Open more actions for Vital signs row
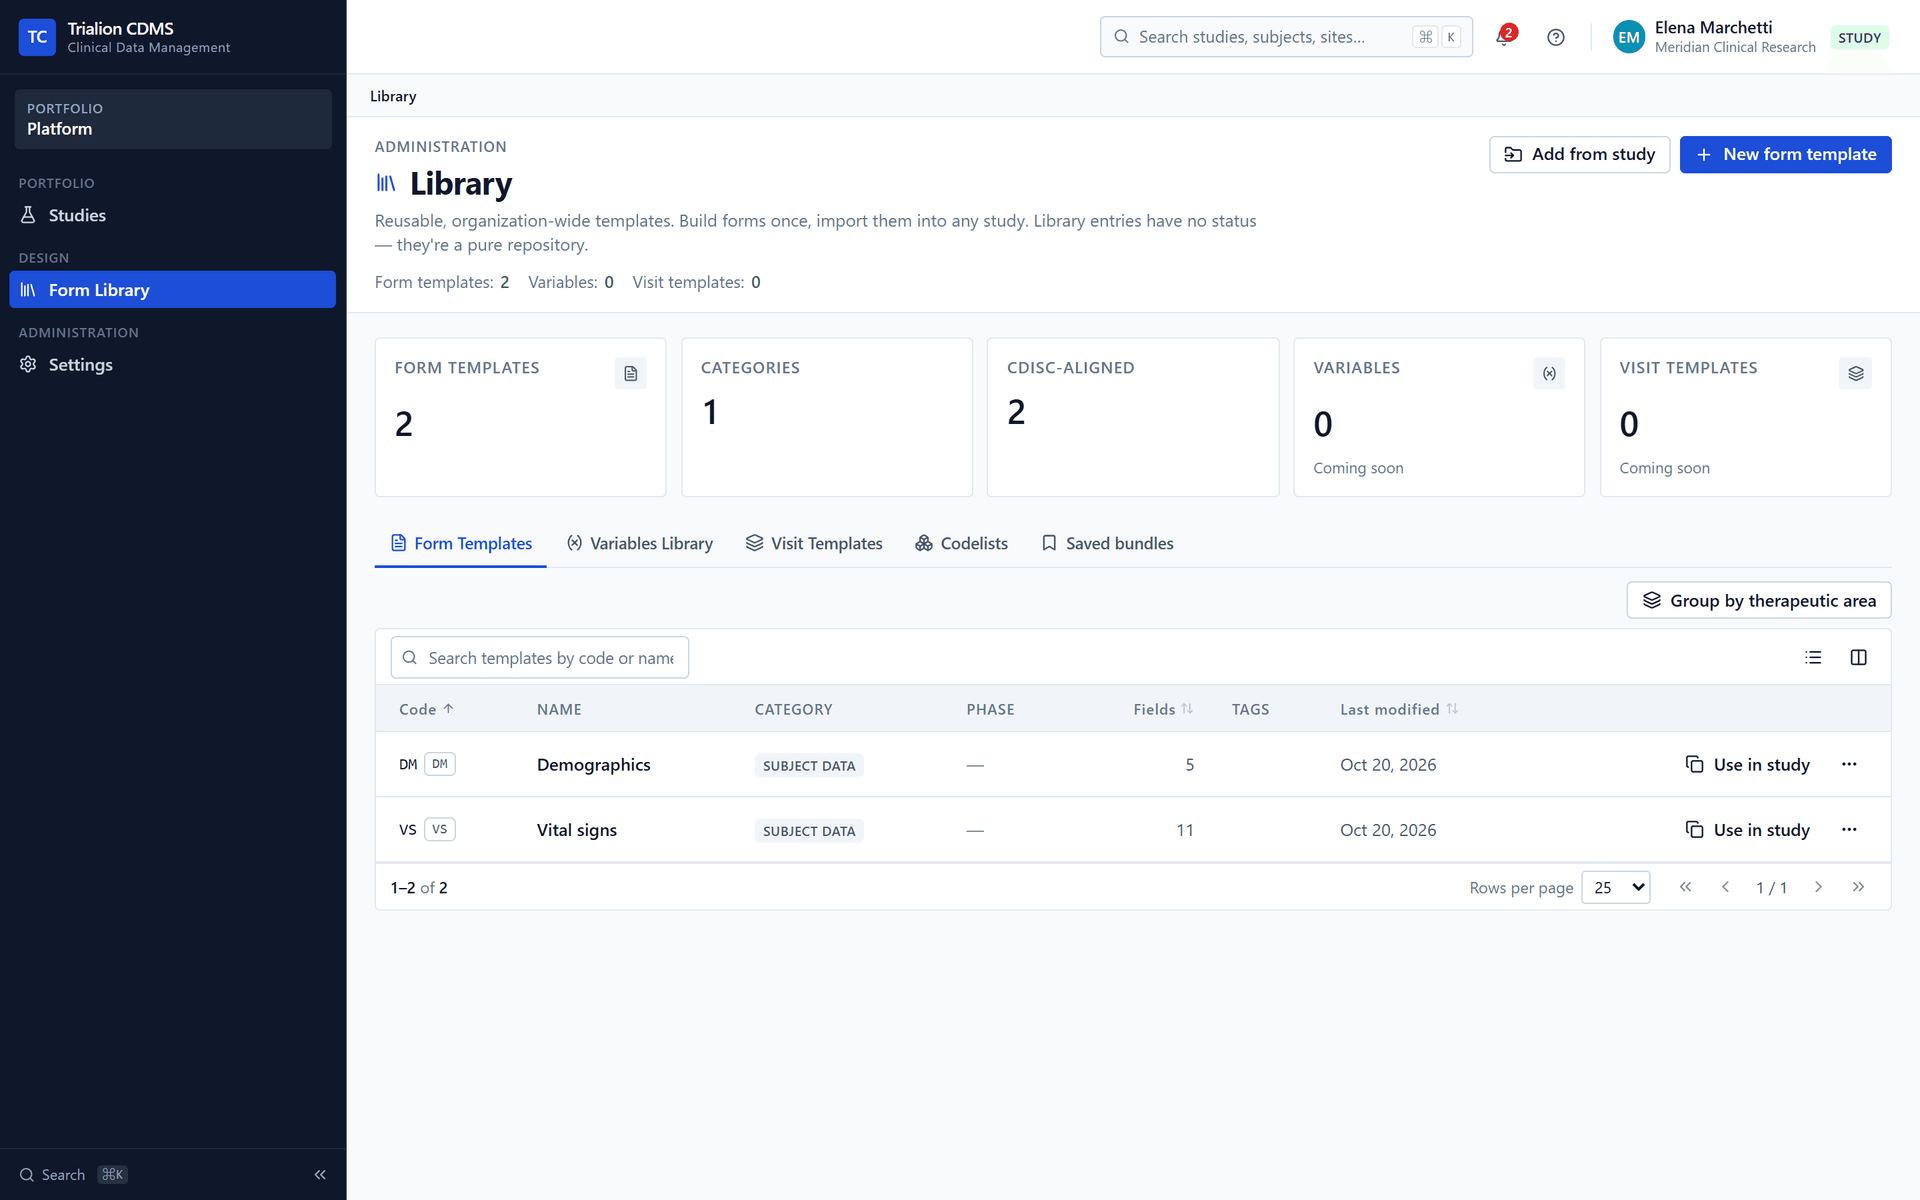 click(1849, 829)
